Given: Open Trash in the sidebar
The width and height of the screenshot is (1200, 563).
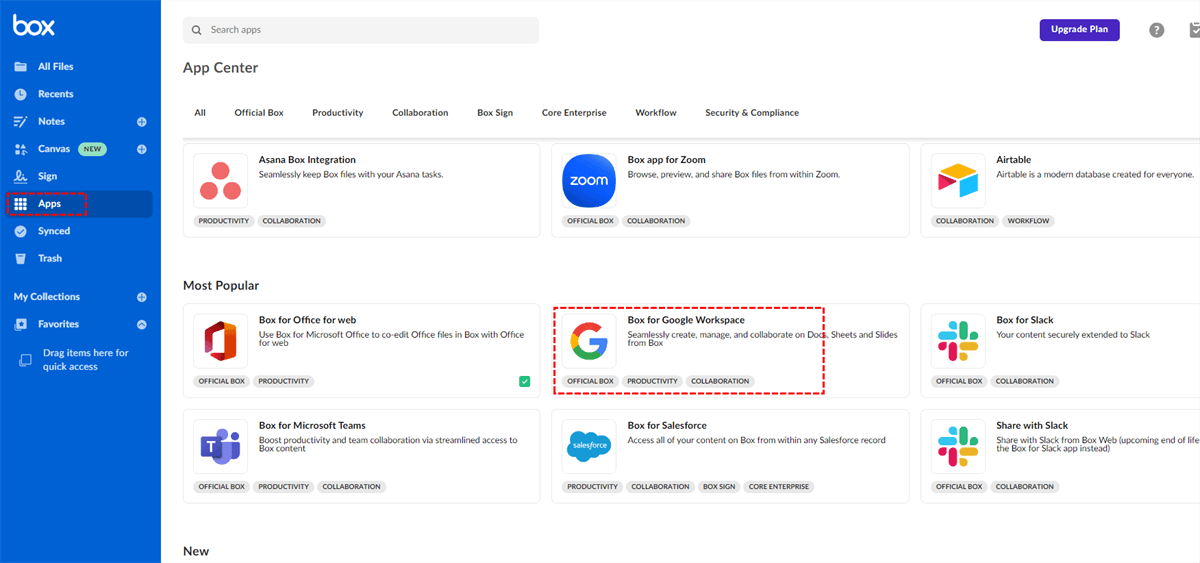Looking at the screenshot, I should pyautogui.click(x=50, y=258).
